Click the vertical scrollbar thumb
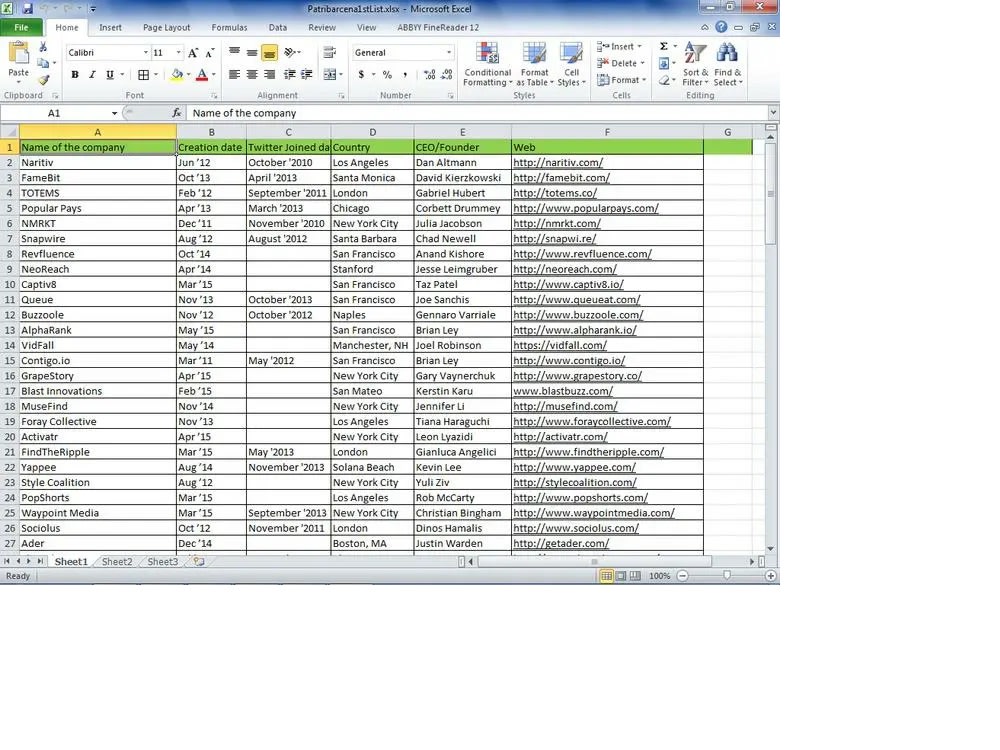 tap(770, 193)
